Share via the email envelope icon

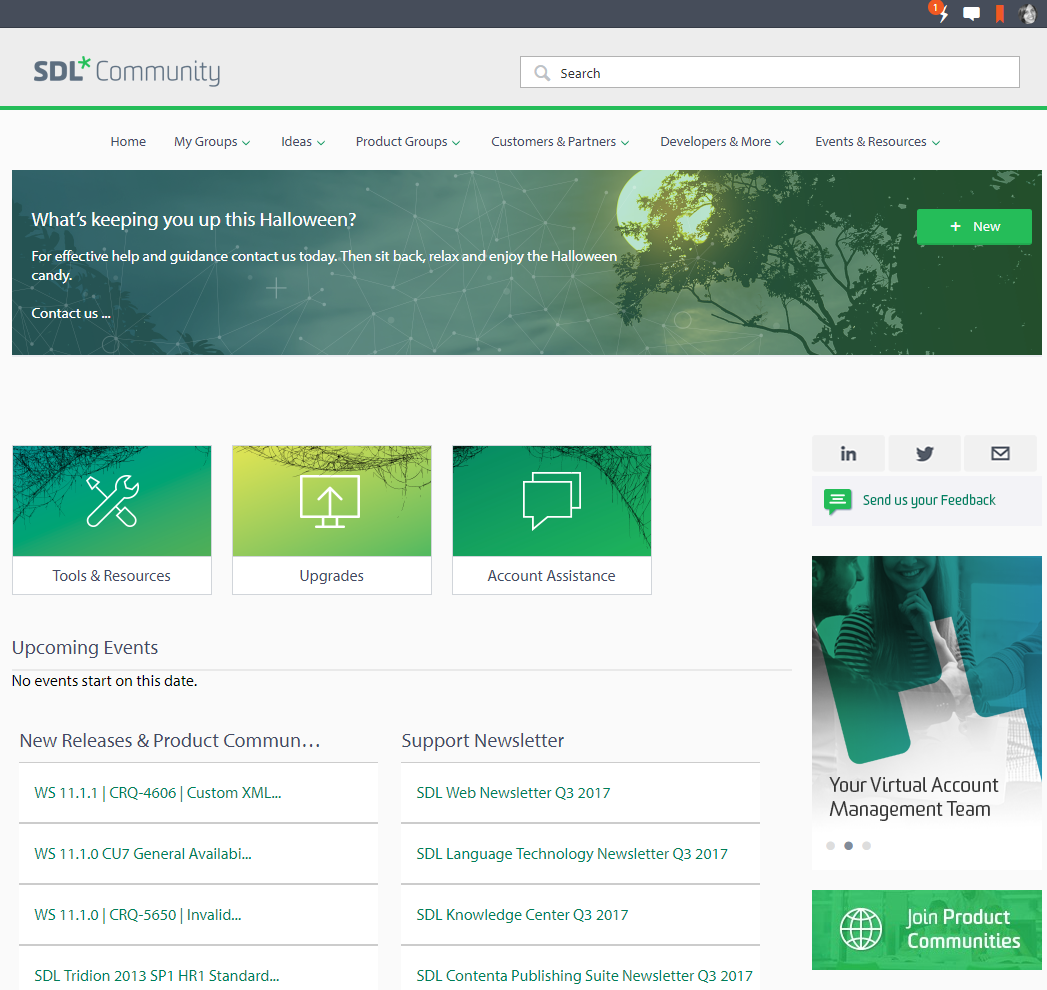[1000, 454]
